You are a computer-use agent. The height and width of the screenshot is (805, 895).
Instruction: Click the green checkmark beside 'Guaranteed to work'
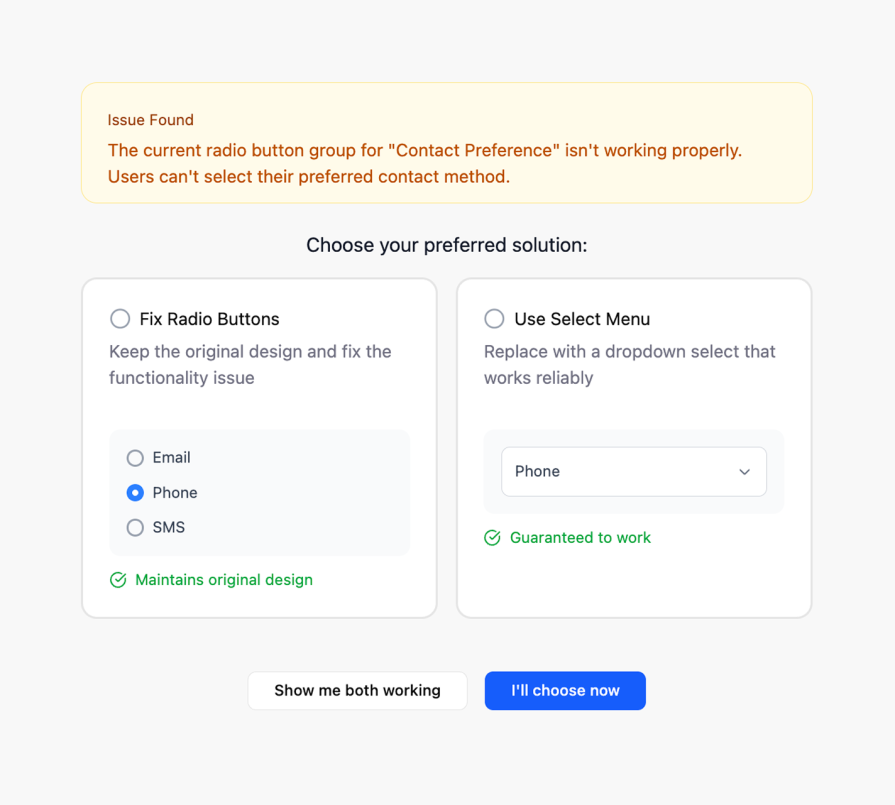coord(492,538)
